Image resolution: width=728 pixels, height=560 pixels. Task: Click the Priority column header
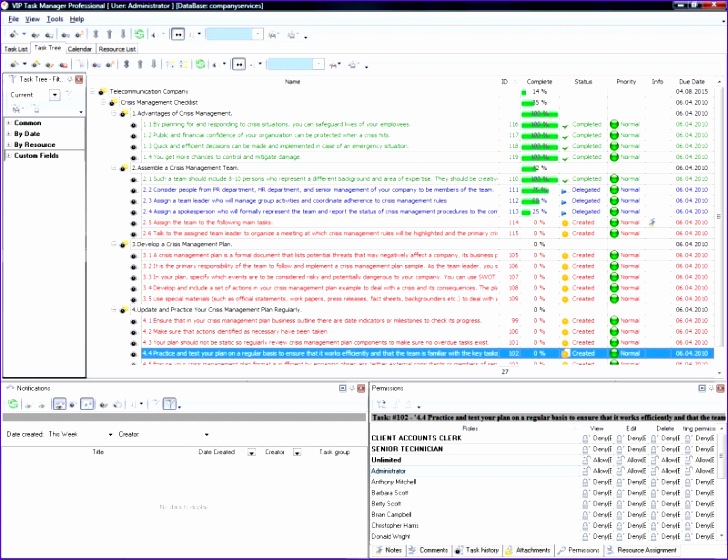[x=626, y=82]
